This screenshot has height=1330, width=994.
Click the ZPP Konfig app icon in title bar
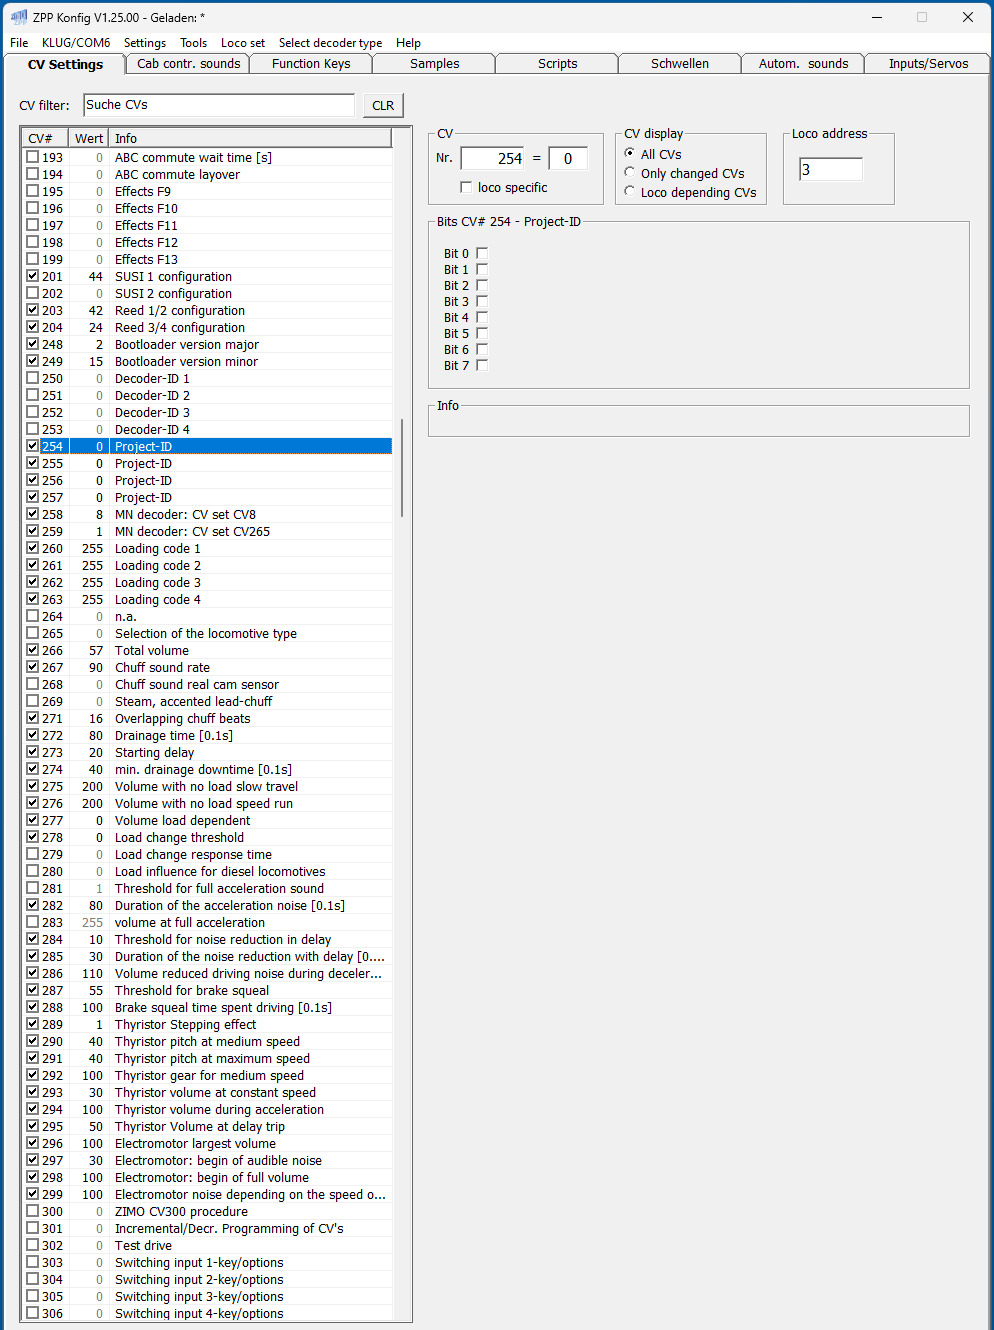coord(19,17)
